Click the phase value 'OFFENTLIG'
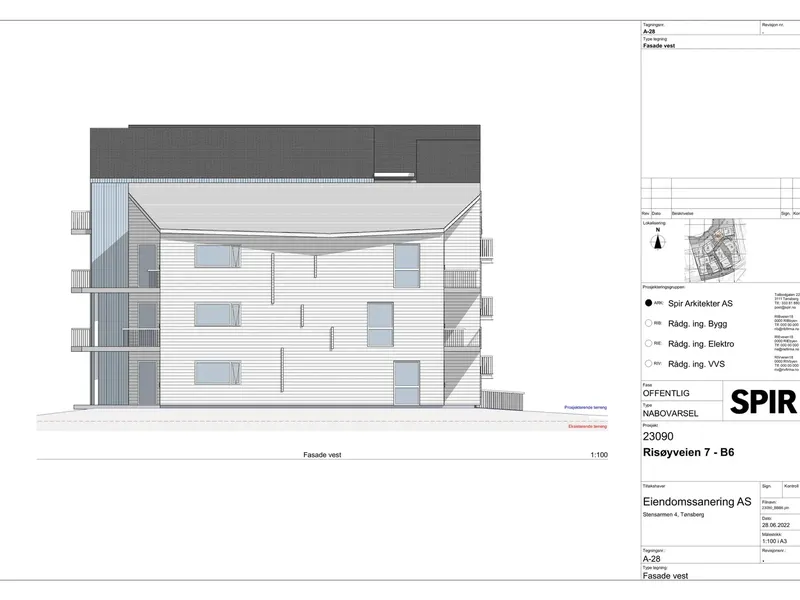 (666, 393)
